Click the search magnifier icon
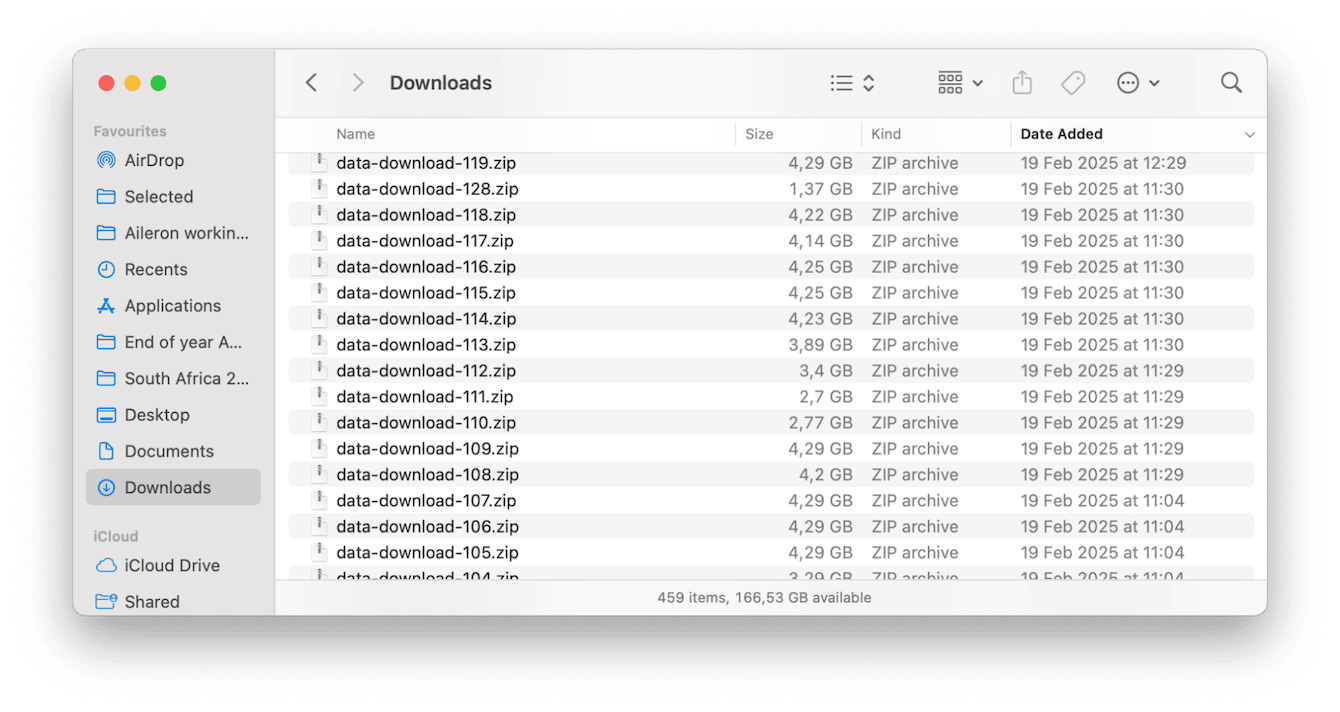 click(x=1231, y=83)
